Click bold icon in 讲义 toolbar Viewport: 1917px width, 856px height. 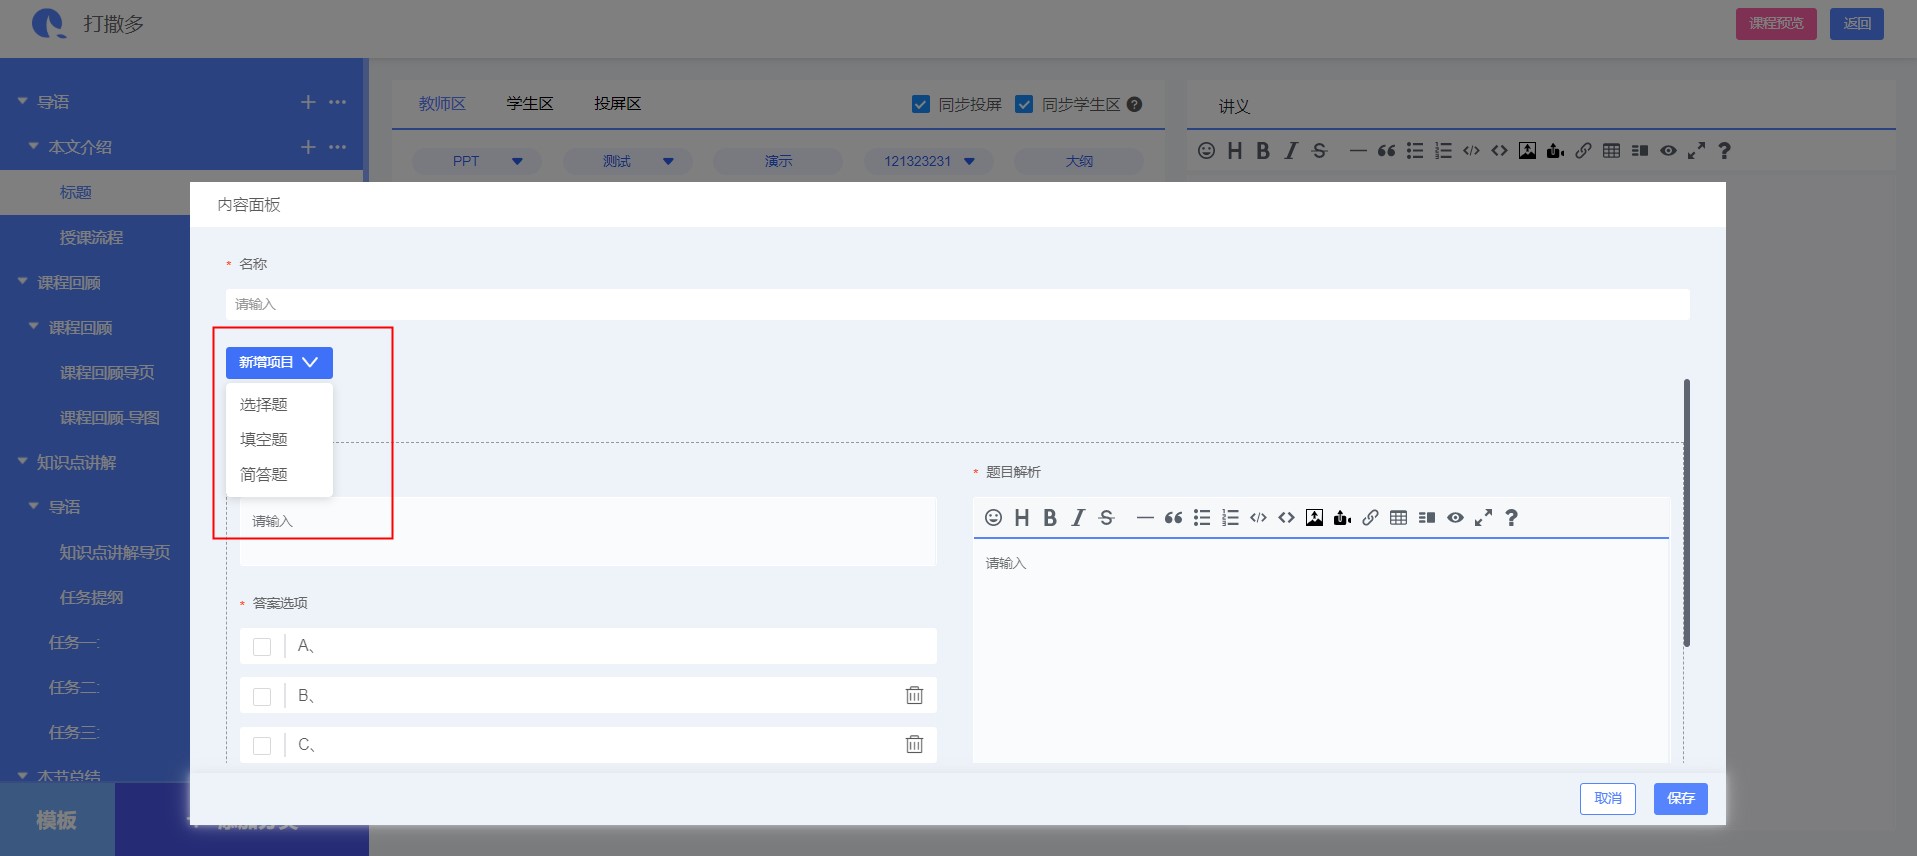[1263, 150]
